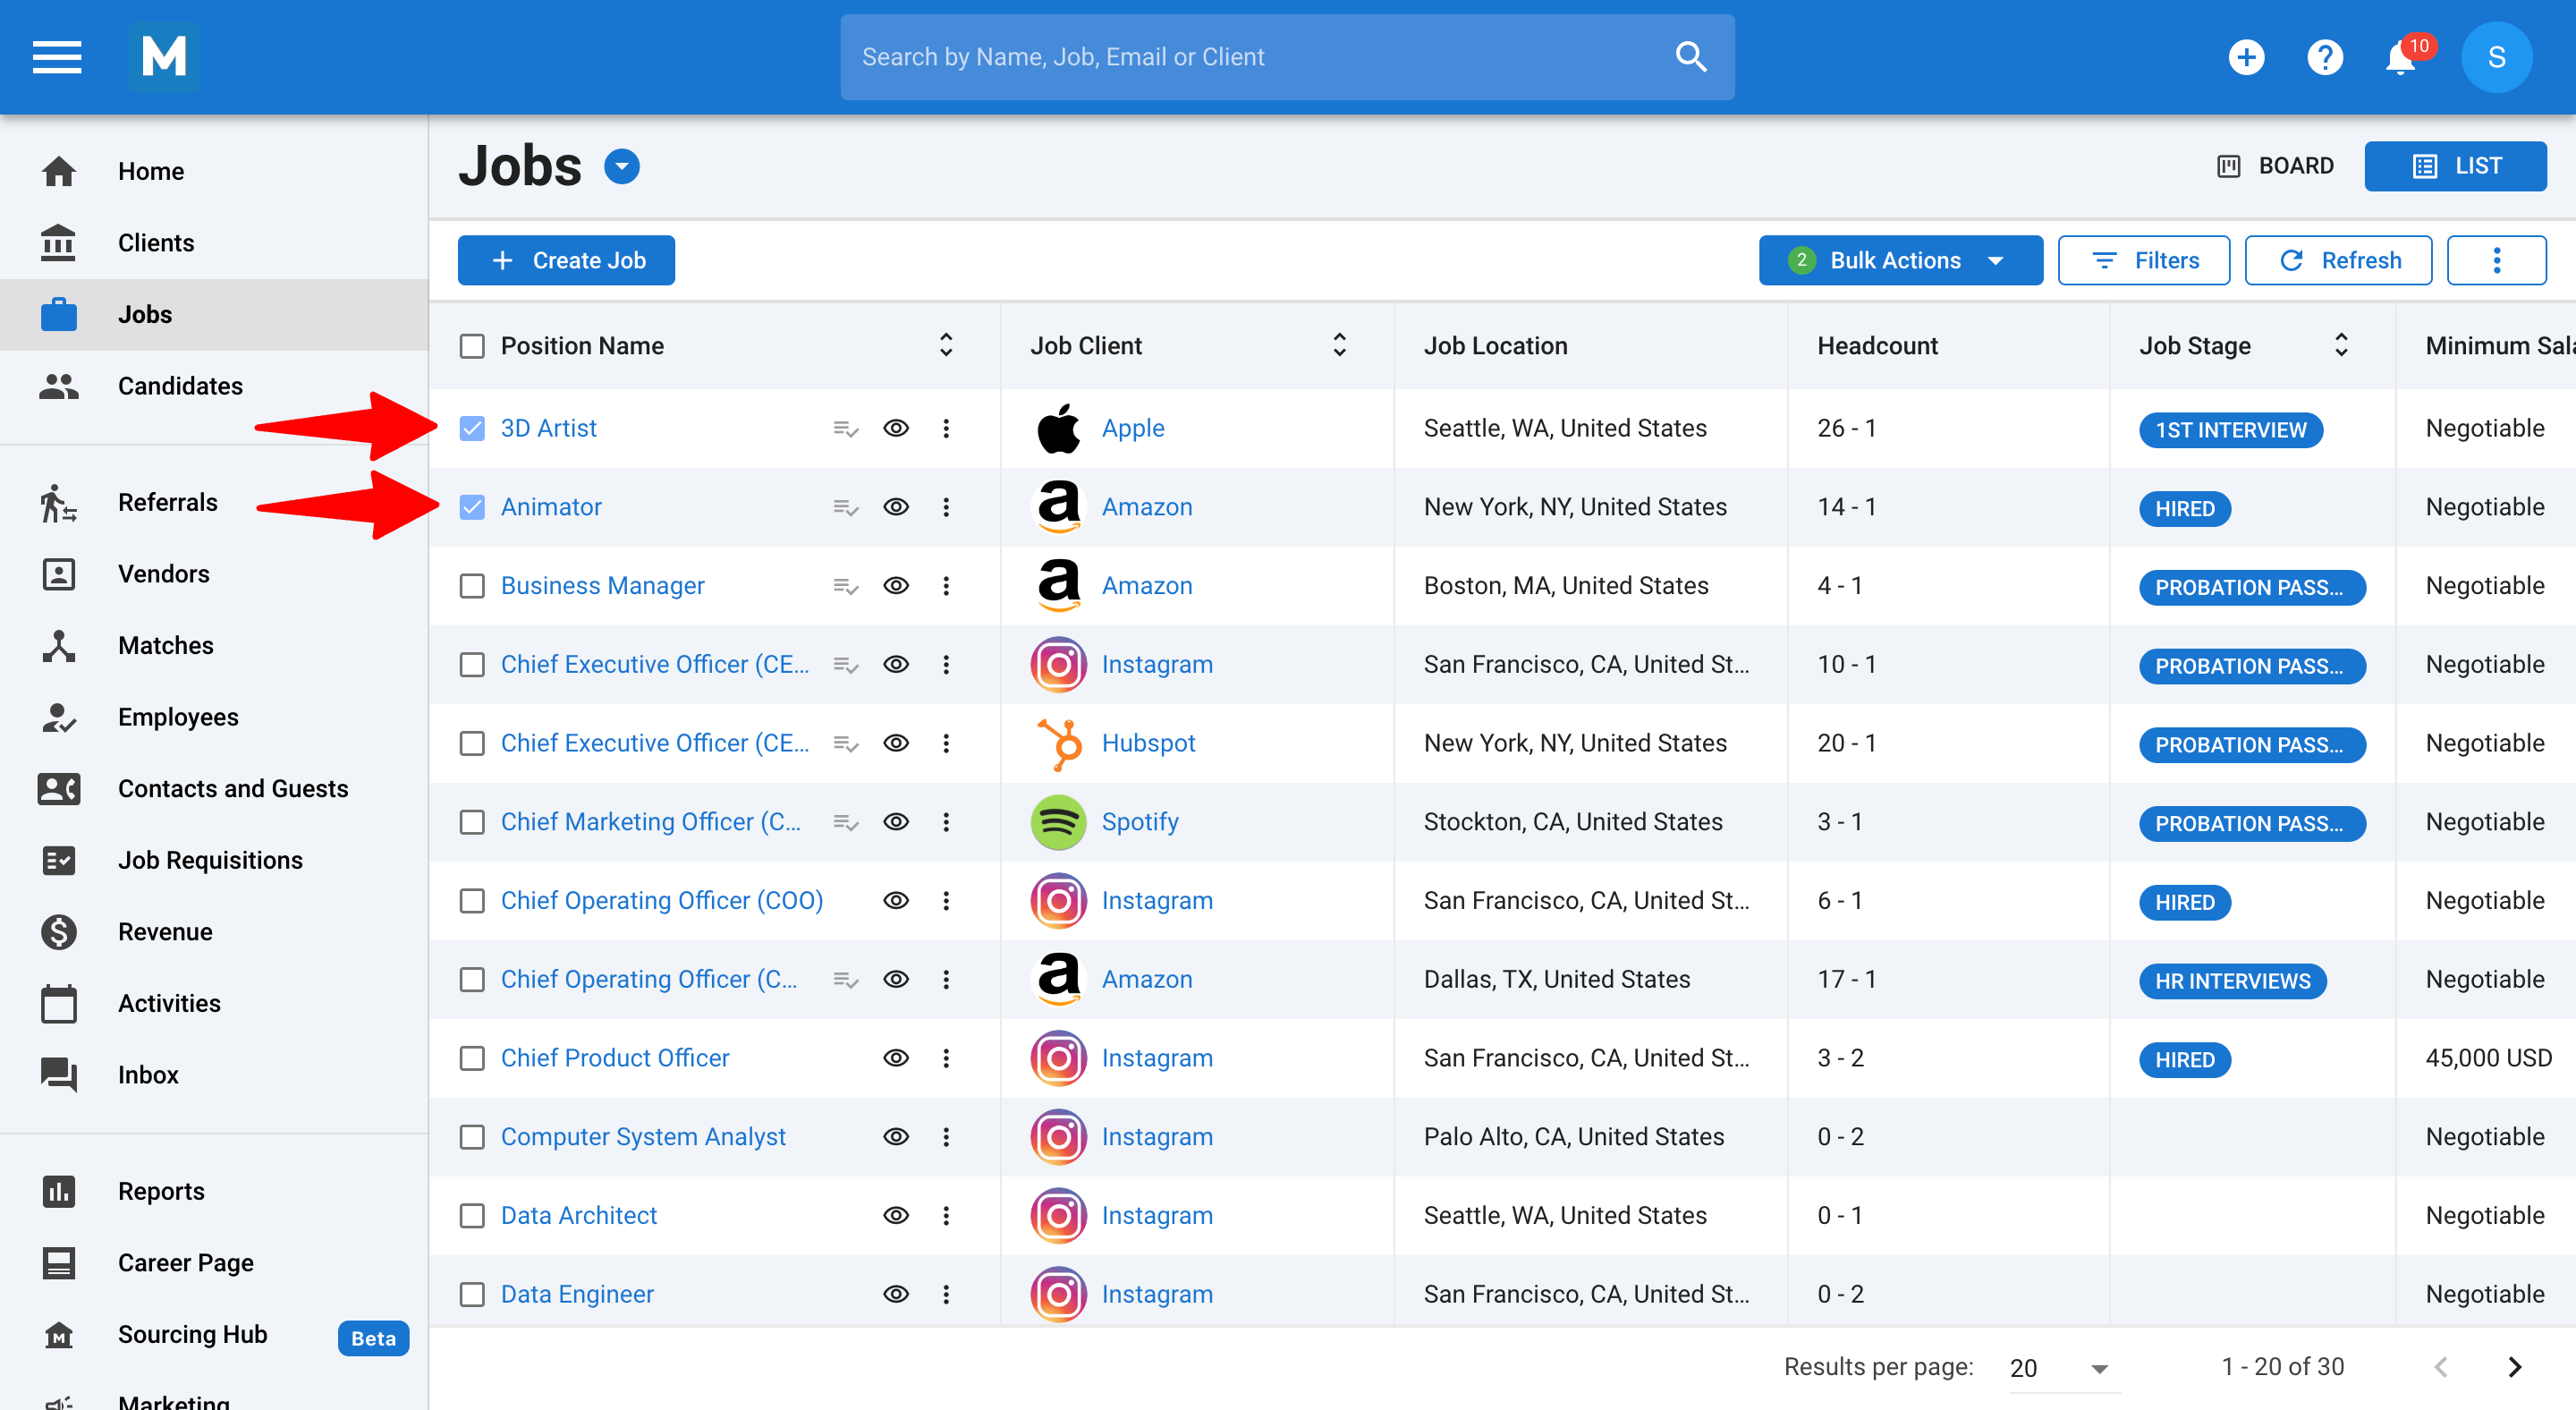This screenshot has height=1410, width=2576.
Task: Open HR INTERVIEWS stage badge
Action: tap(2232, 981)
